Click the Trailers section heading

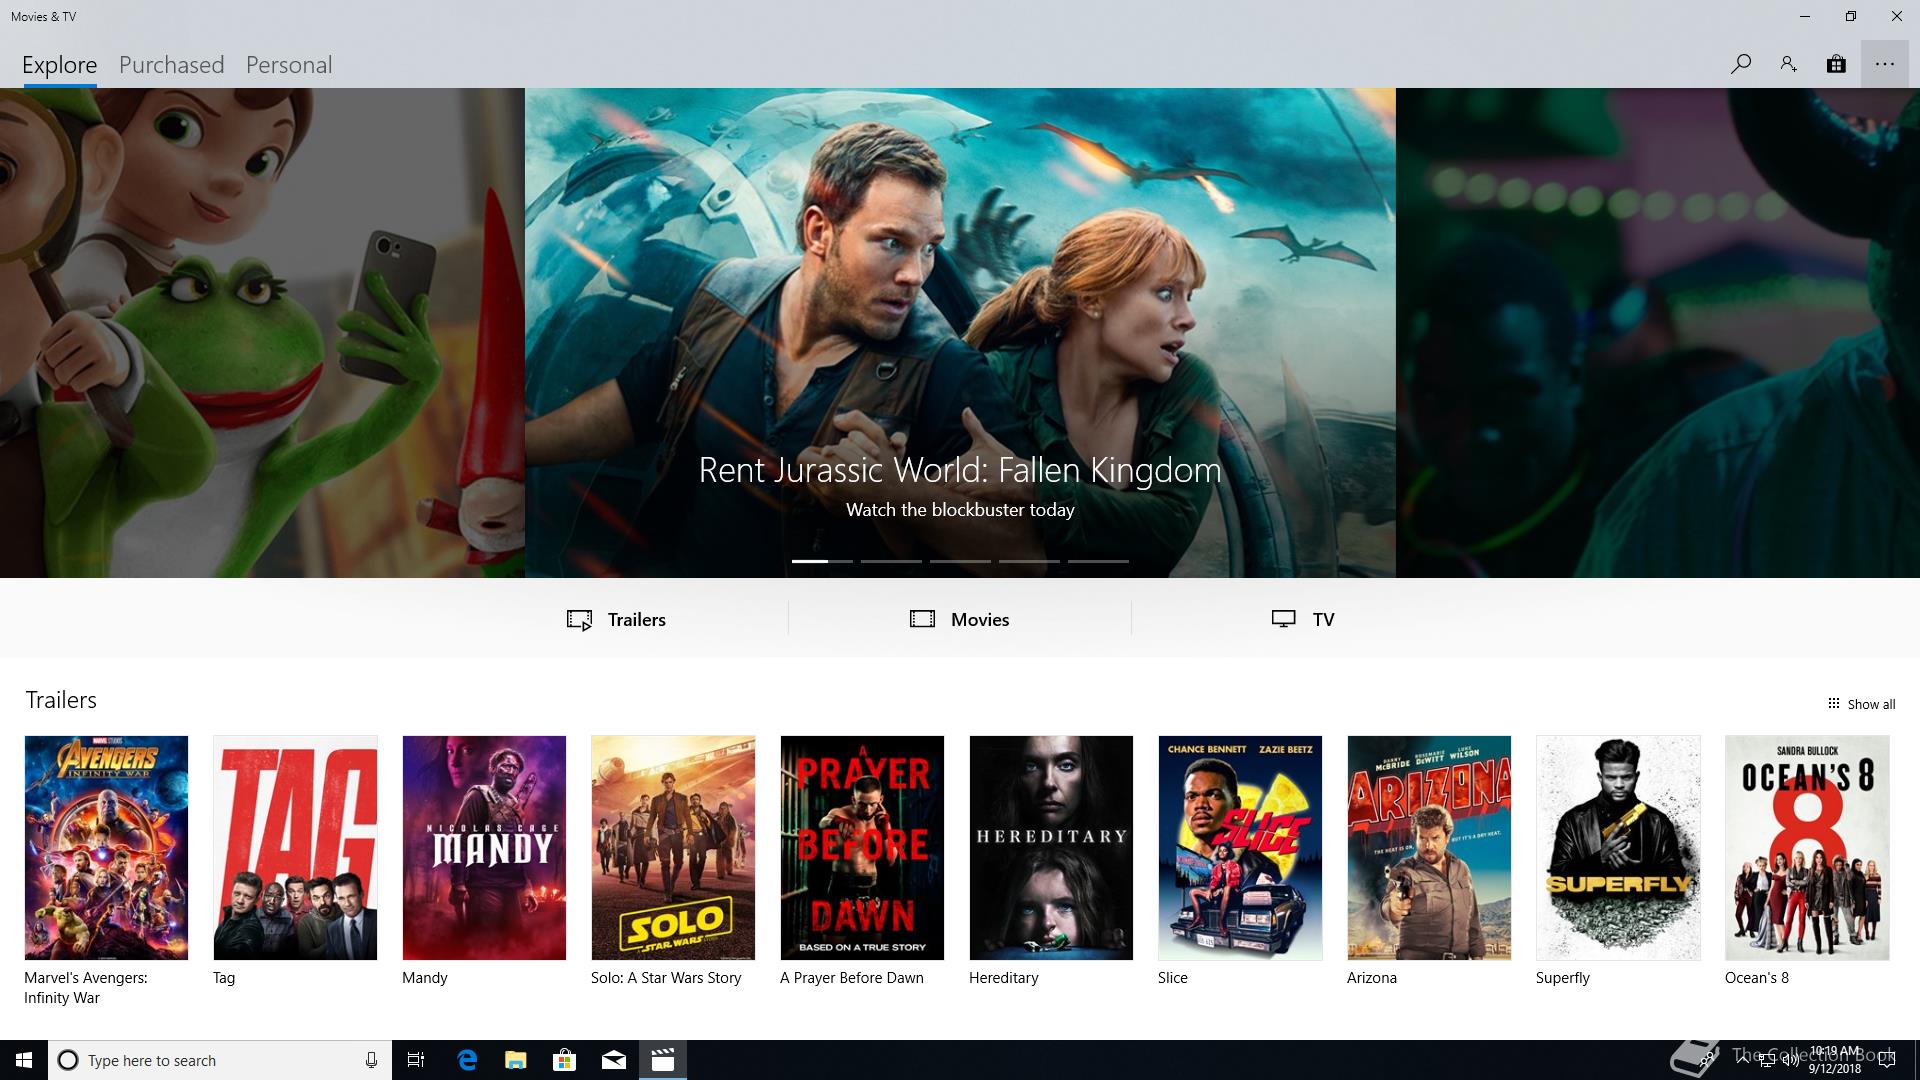pyautogui.click(x=61, y=700)
